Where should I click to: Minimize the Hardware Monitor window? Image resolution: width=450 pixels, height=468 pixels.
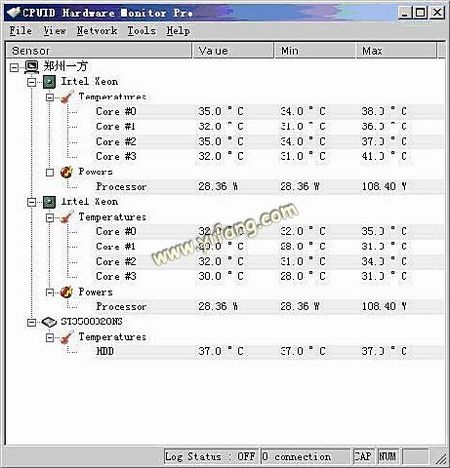click(405, 13)
